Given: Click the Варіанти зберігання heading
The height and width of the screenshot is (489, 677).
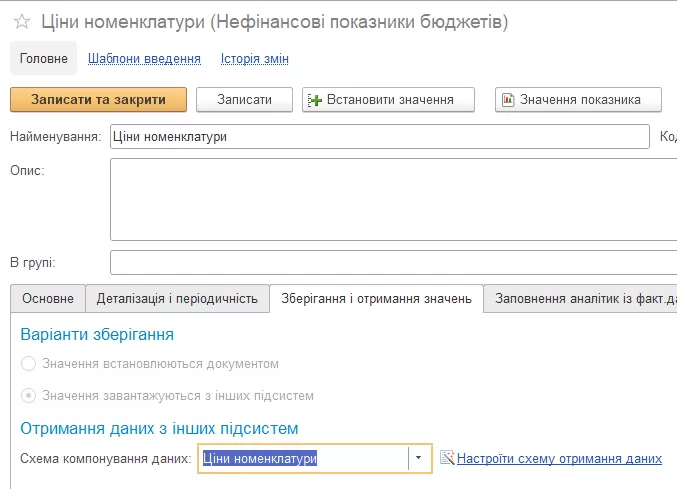Looking at the screenshot, I should (x=97, y=334).
